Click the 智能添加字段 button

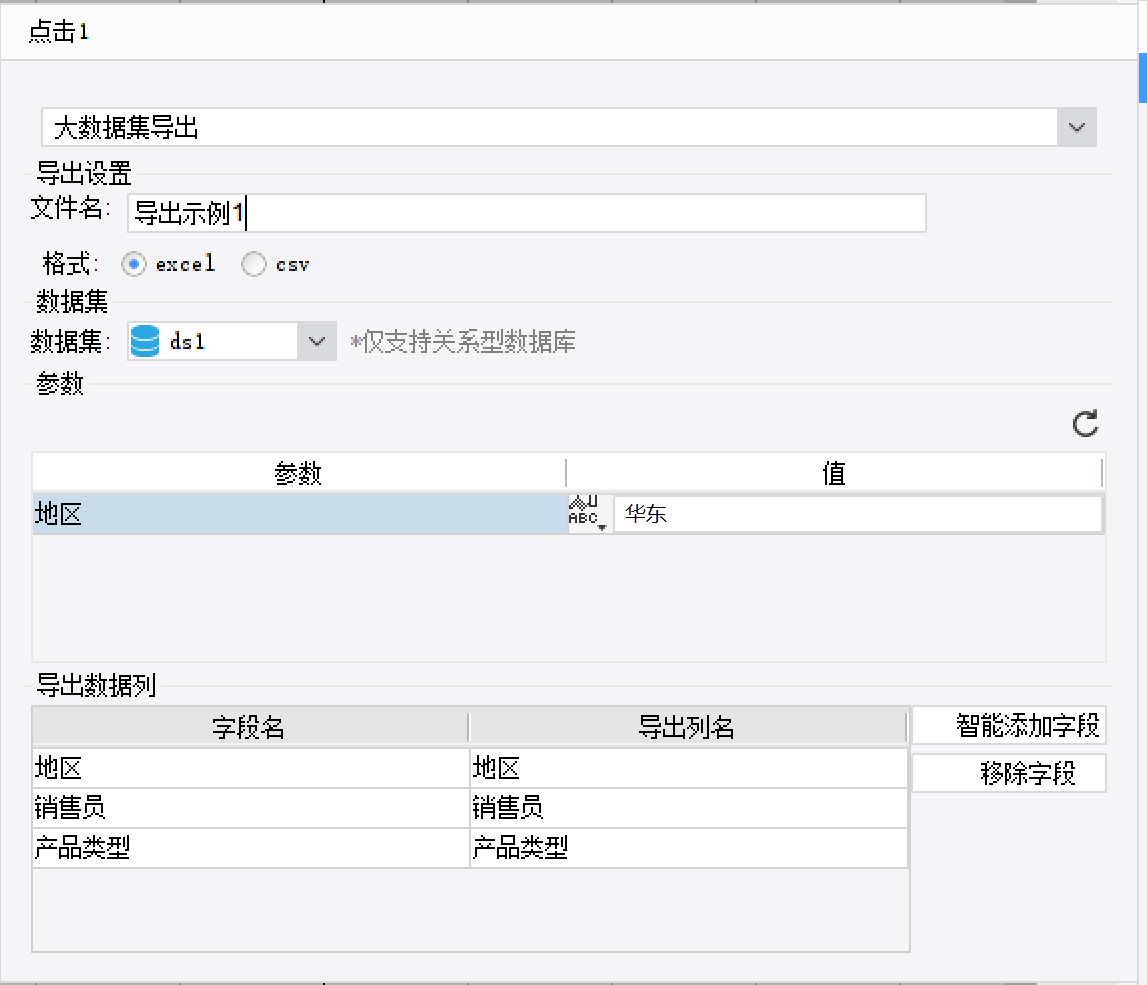pos(1008,726)
